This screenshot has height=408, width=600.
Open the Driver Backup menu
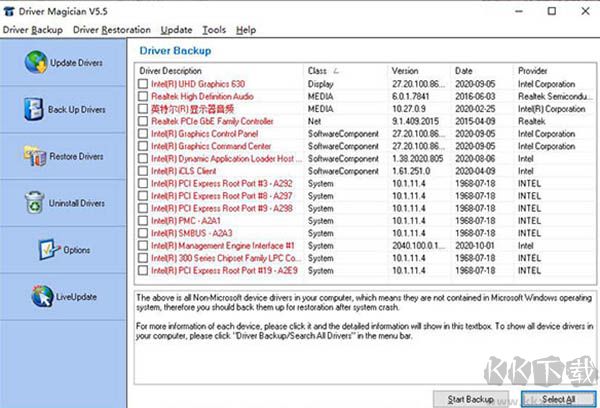coord(33,30)
